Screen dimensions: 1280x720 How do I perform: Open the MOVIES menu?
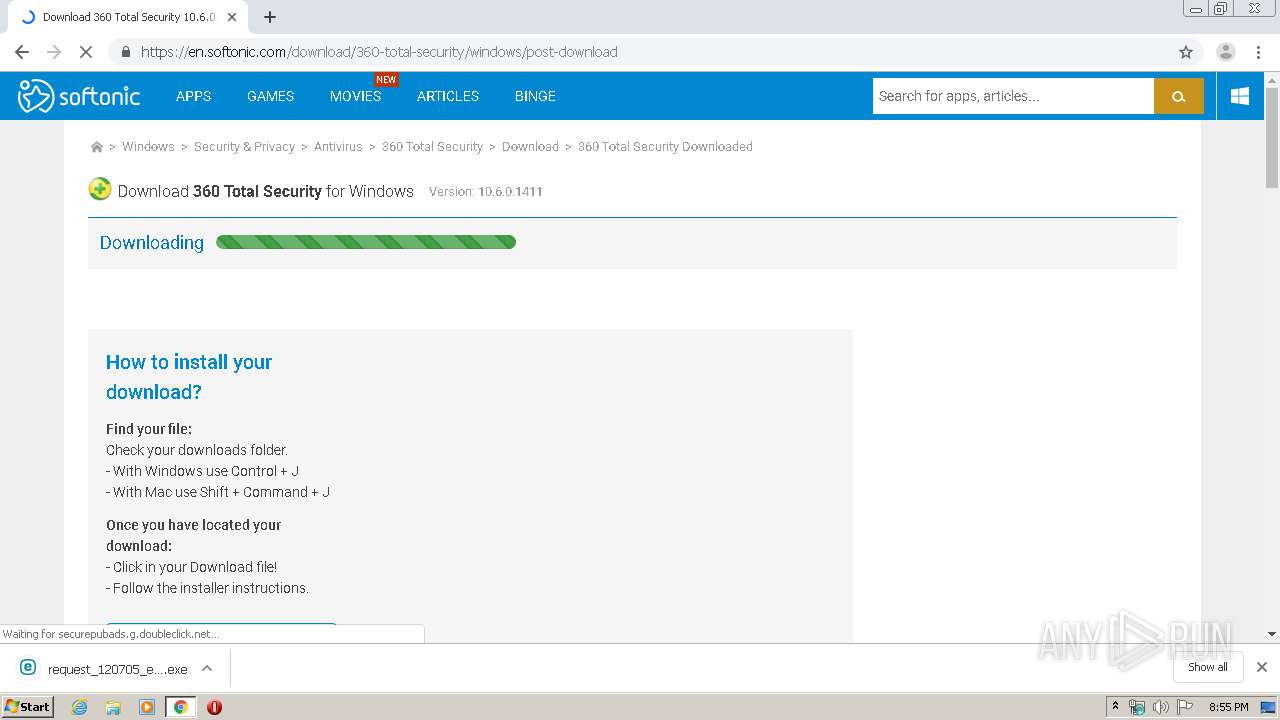(x=355, y=96)
